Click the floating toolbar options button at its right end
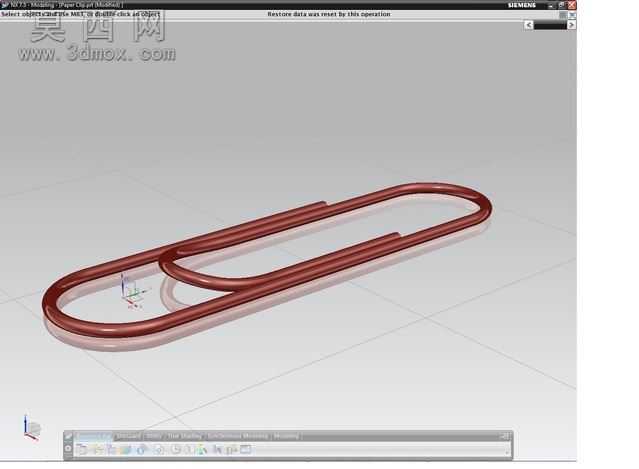 point(506,436)
